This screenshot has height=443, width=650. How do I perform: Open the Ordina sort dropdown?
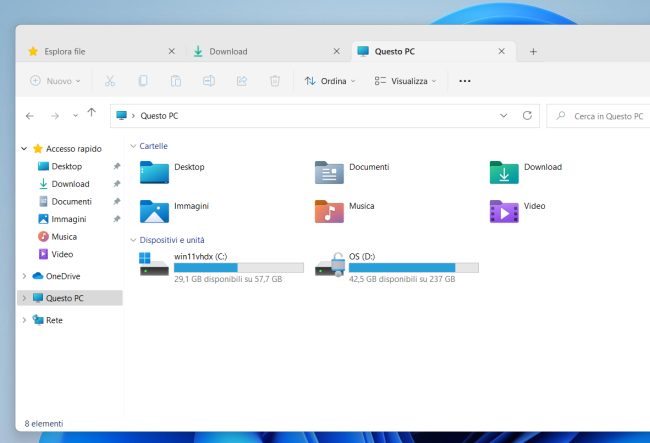tap(329, 81)
